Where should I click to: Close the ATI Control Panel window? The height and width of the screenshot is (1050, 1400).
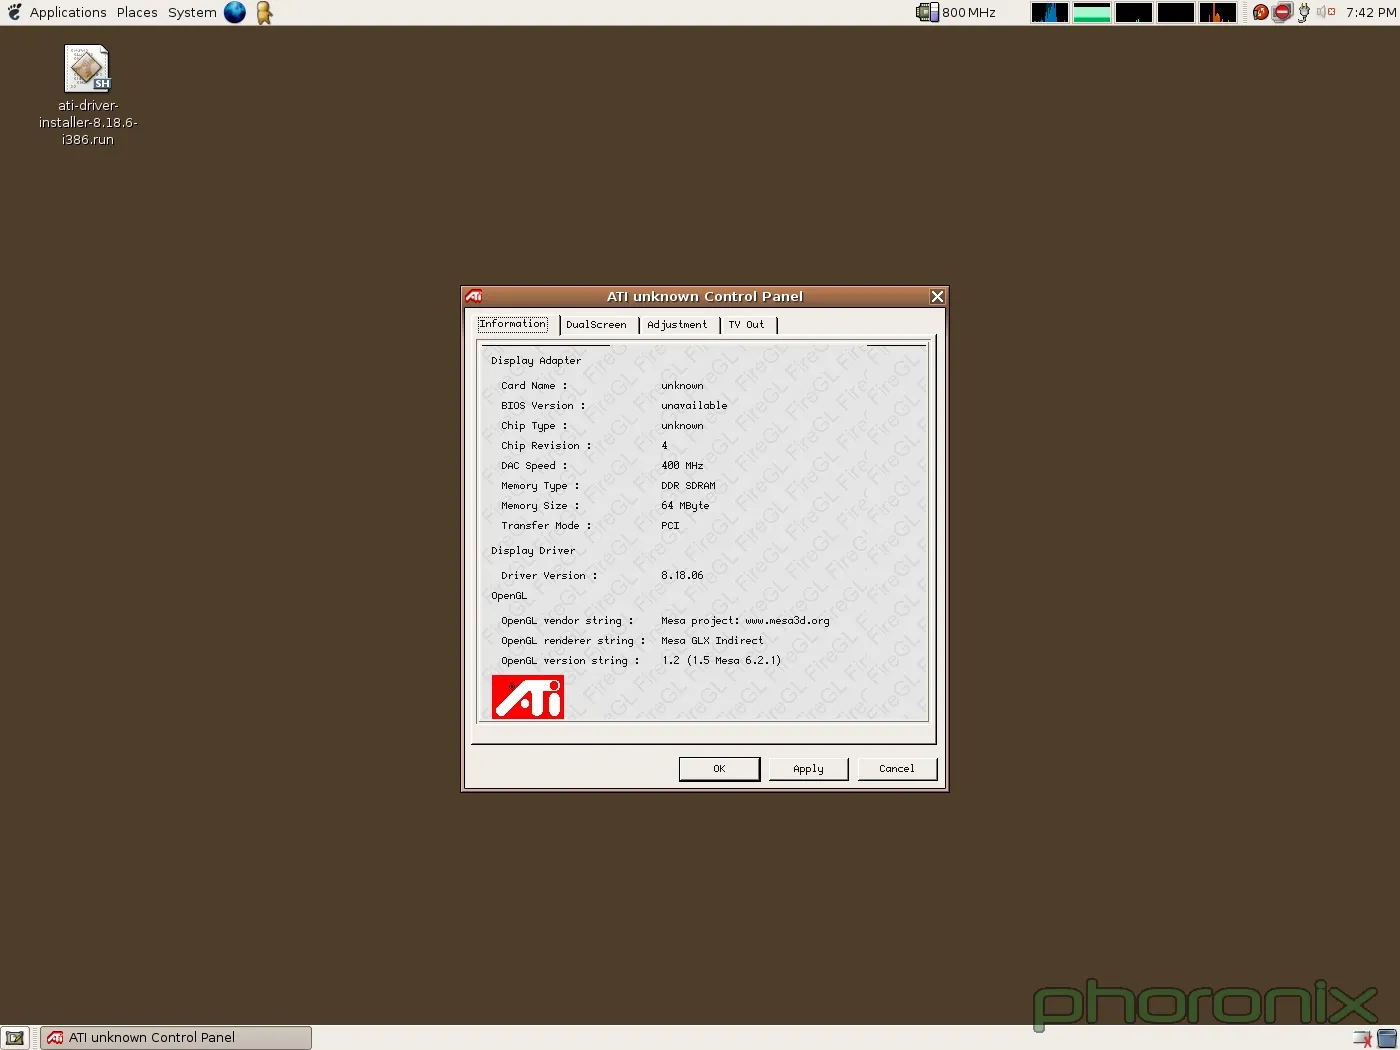(x=937, y=296)
